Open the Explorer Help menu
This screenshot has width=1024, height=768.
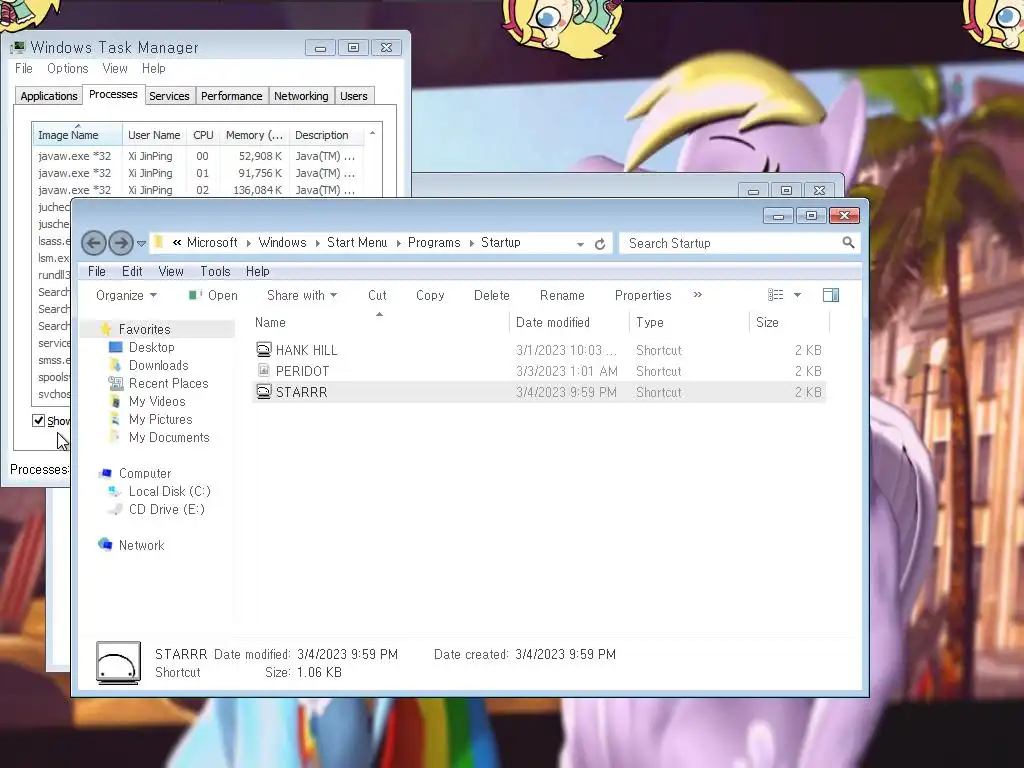coord(257,271)
